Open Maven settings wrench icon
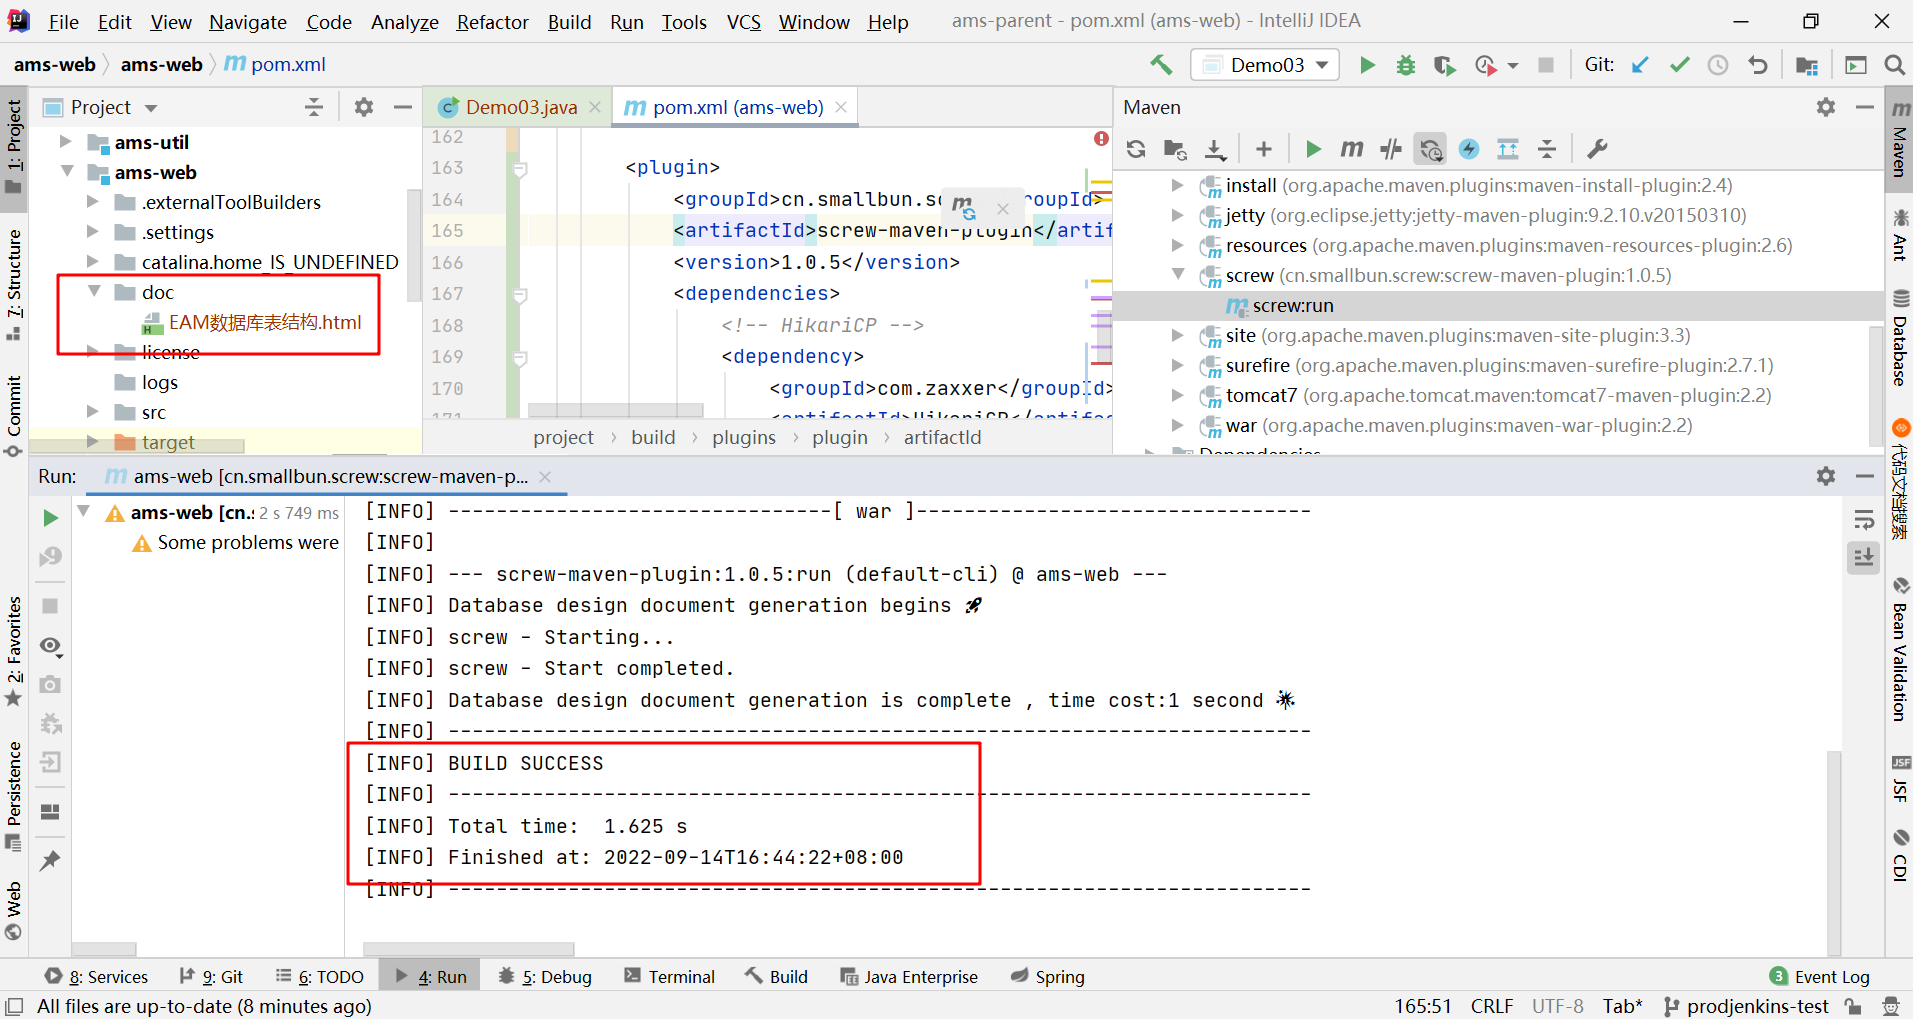This screenshot has height=1019, width=1913. pyautogui.click(x=1597, y=149)
